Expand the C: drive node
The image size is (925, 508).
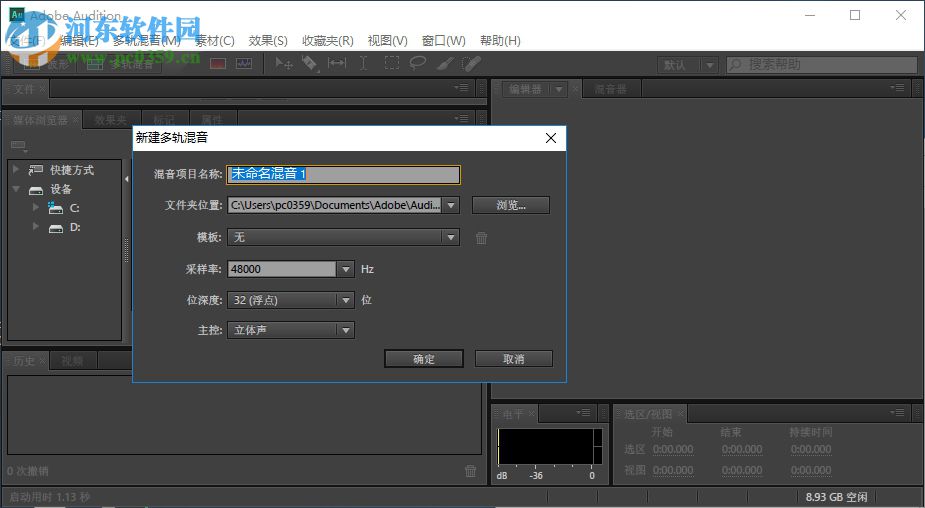35,208
